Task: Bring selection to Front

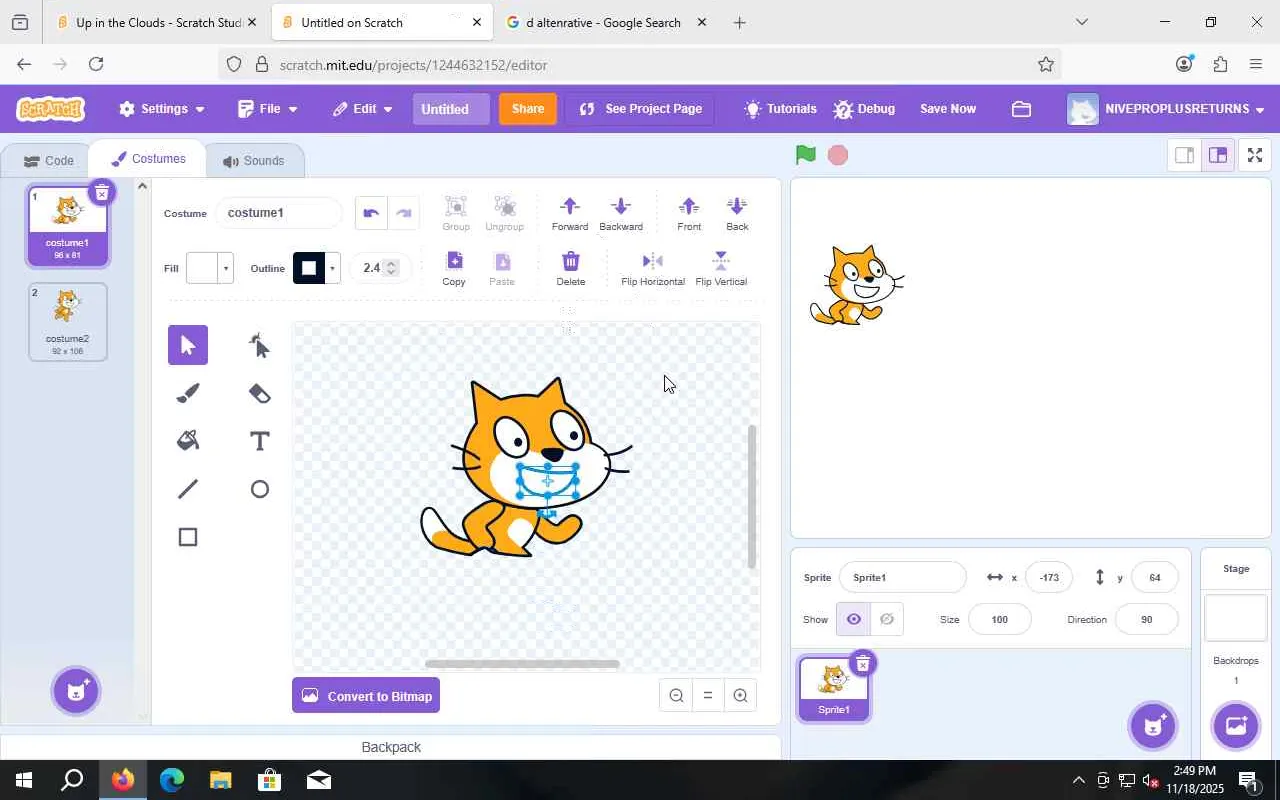Action: tap(689, 213)
